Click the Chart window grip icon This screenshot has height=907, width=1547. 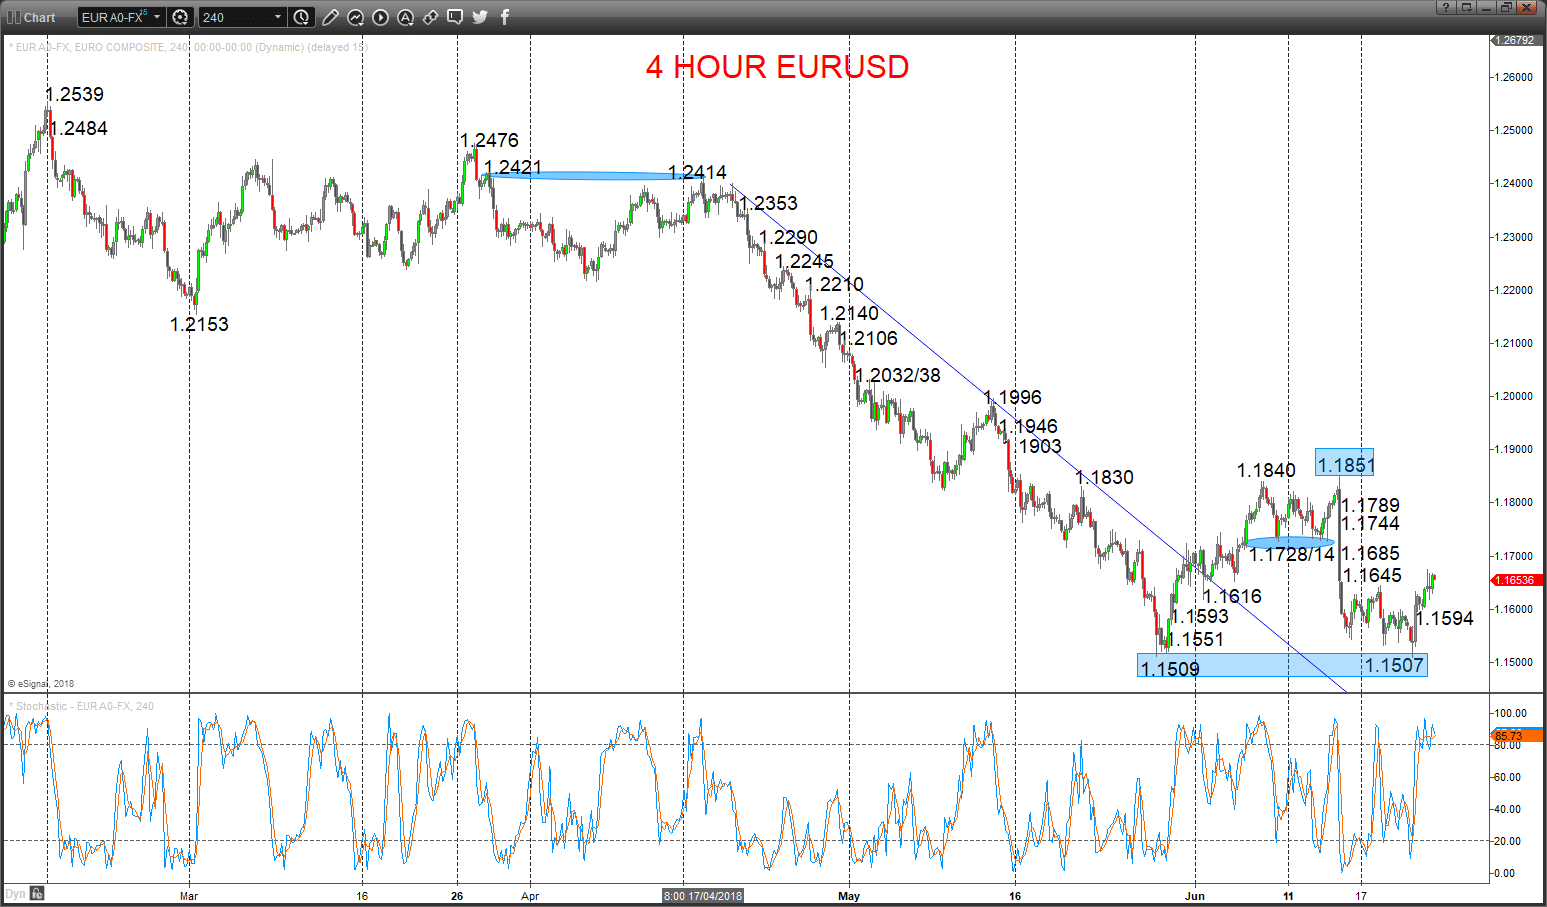(13, 17)
